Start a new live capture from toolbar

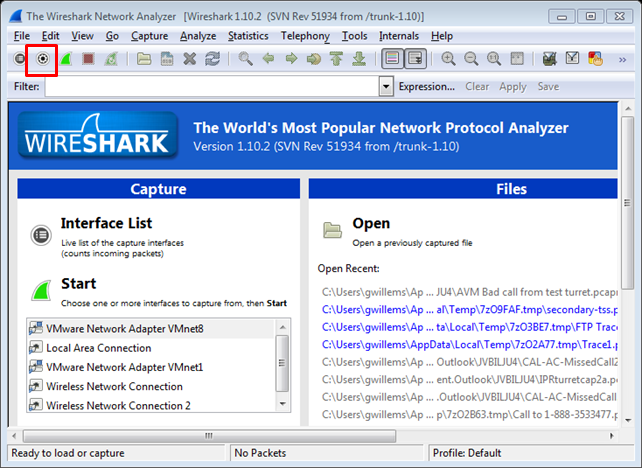66,59
